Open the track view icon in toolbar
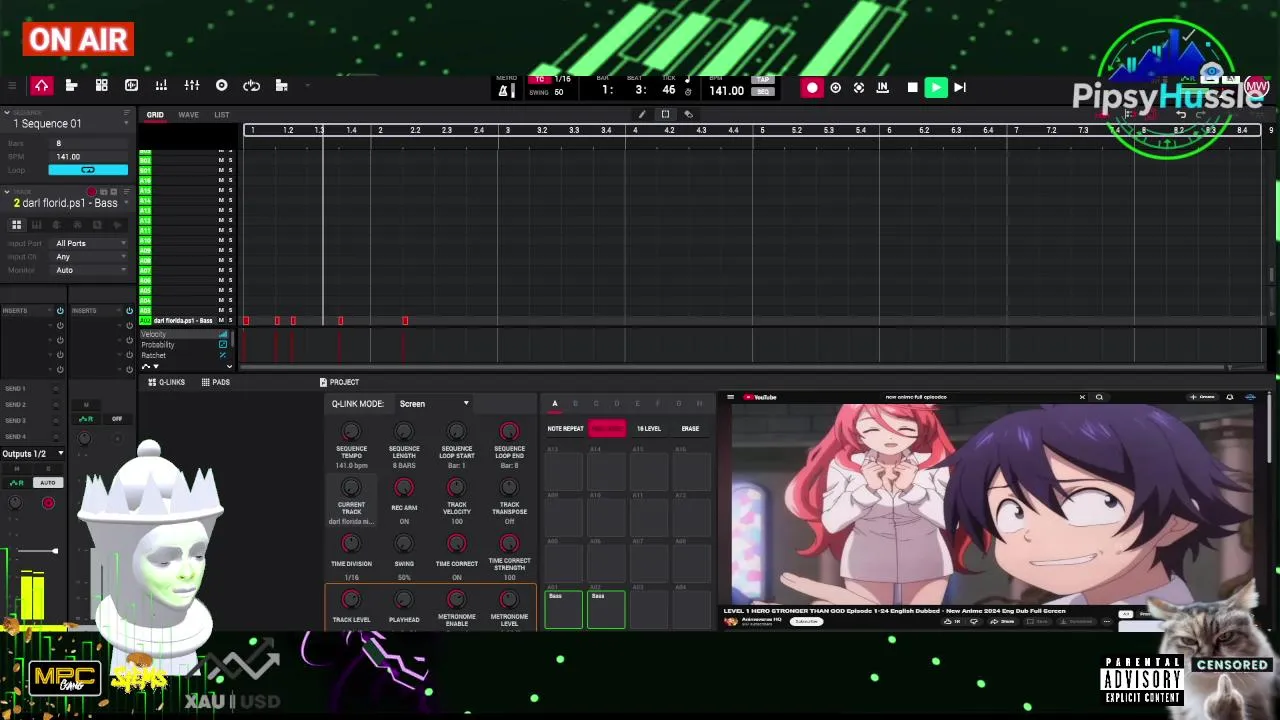The height and width of the screenshot is (720, 1280). click(x=71, y=86)
